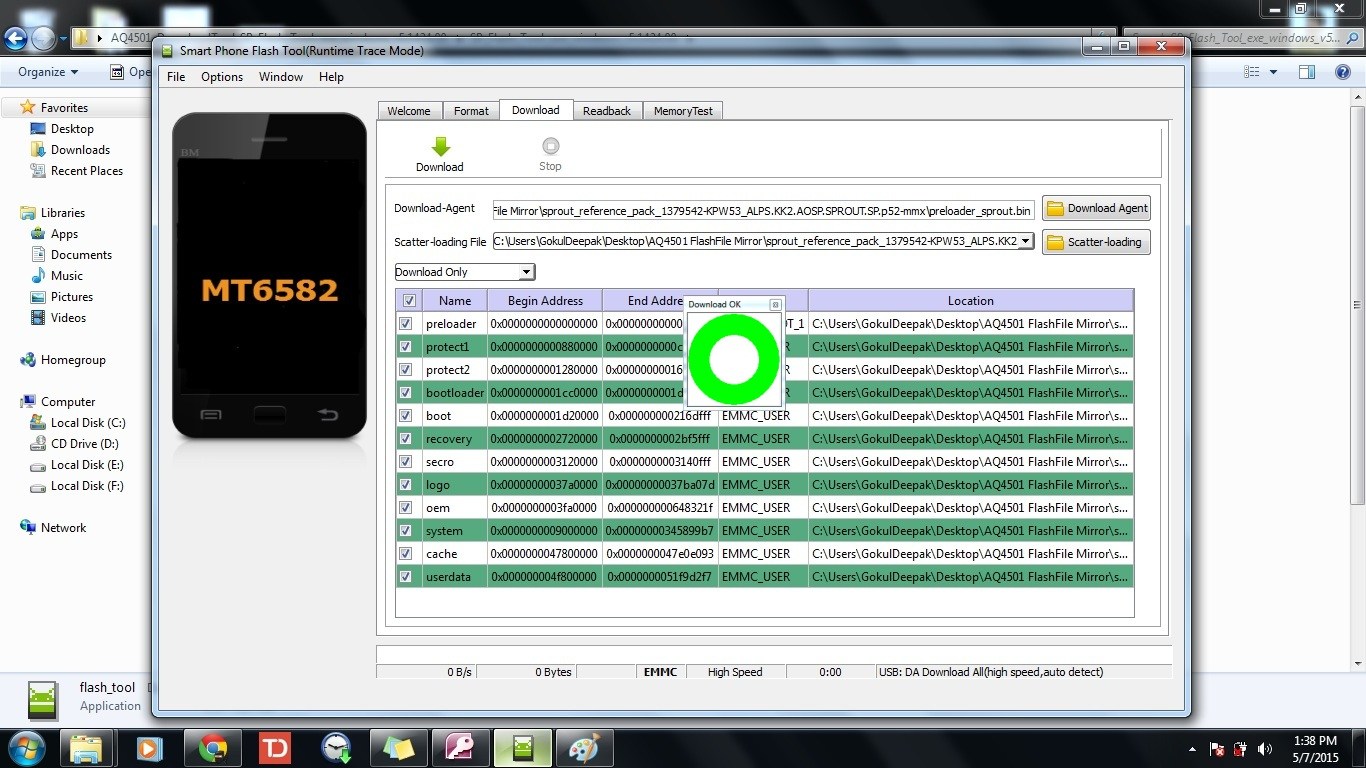
Task: Click the Begin Address column header
Action: (545, 300)
